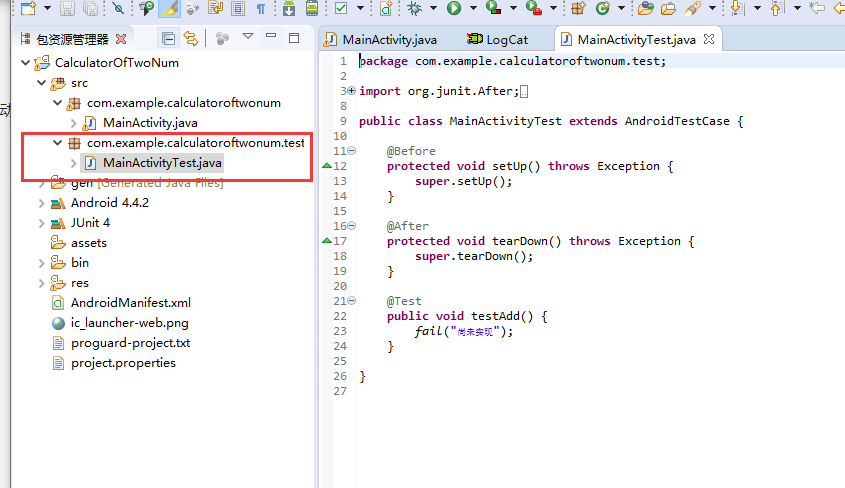
Task: Open the External Tools dropdown arrow
Action: tap(553, 8)
